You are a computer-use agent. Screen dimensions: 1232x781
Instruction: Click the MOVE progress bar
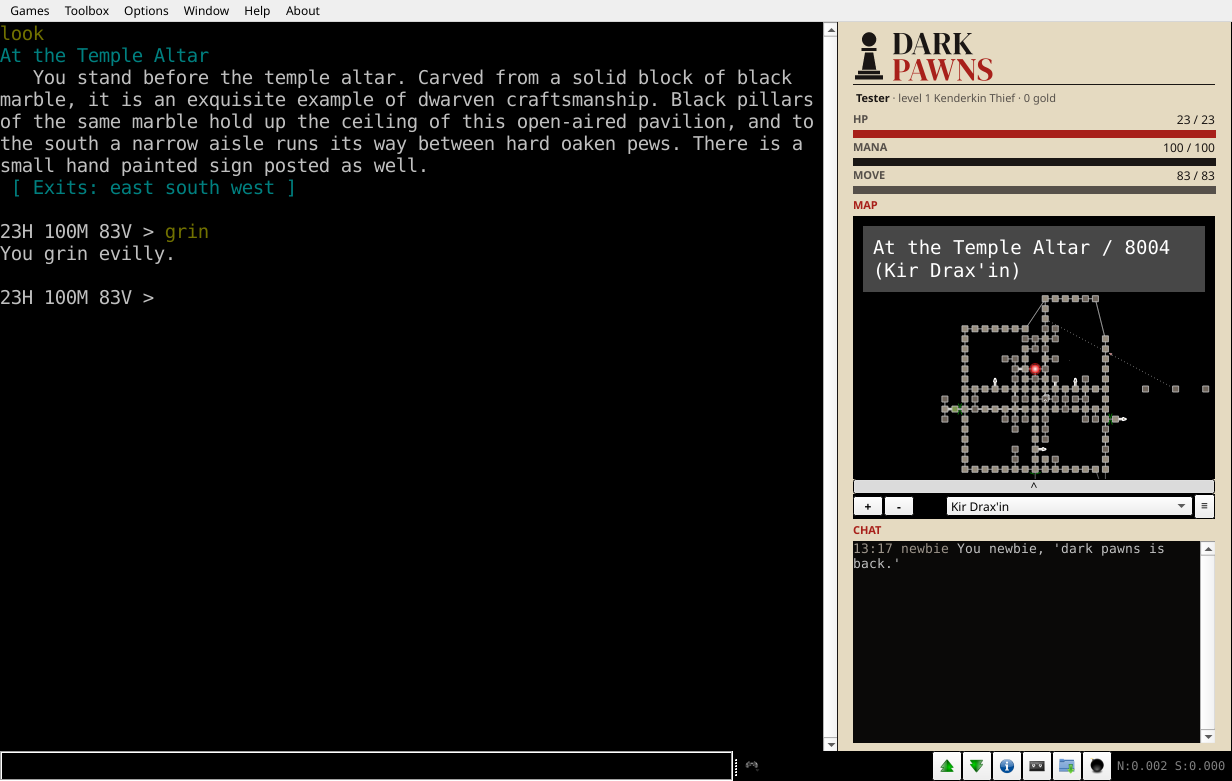(x=1034, y=189)
